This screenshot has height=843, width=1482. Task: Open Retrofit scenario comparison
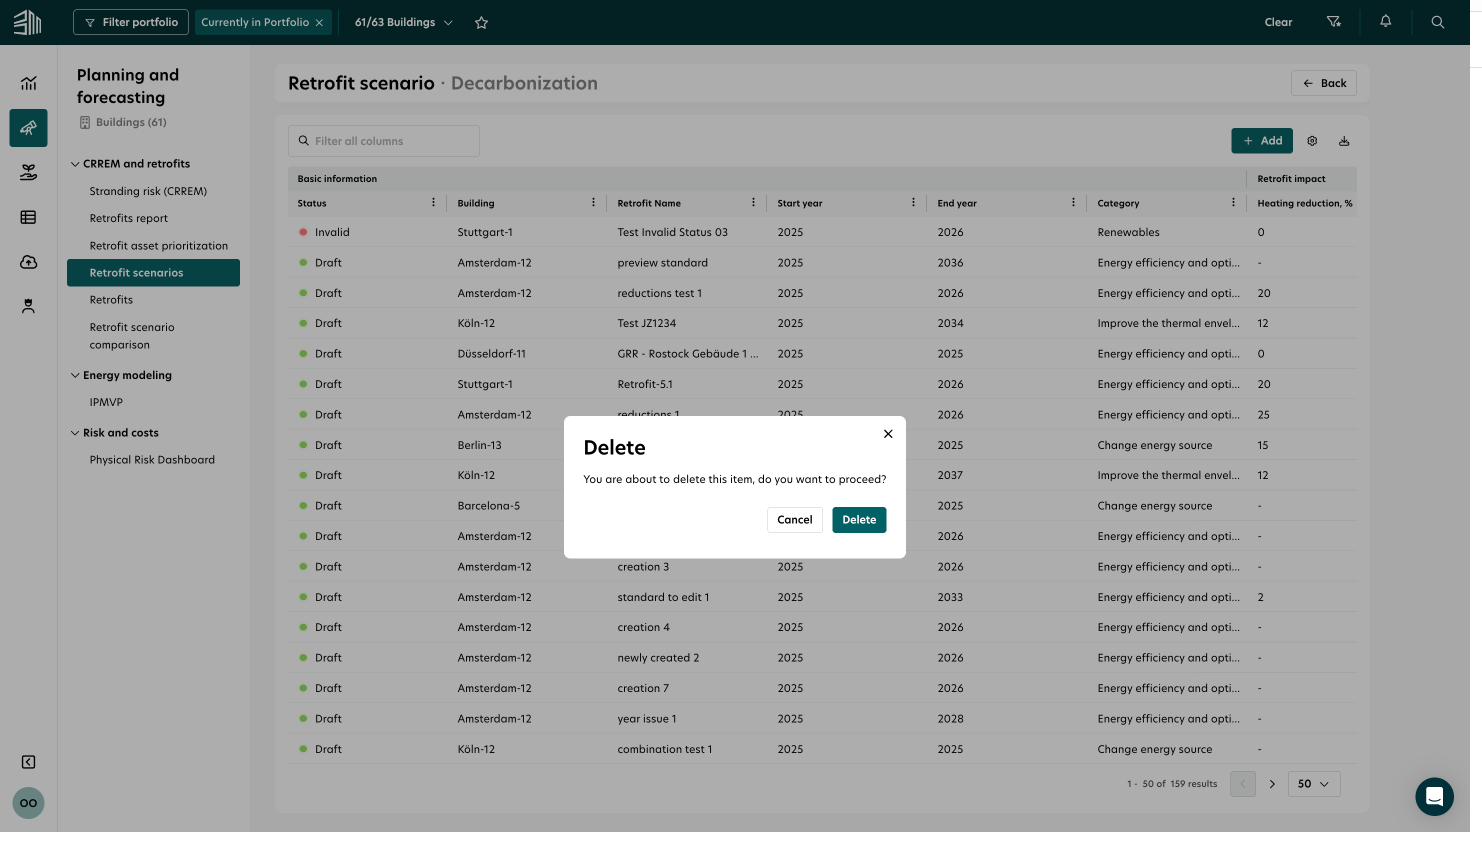tap(132, 336)
